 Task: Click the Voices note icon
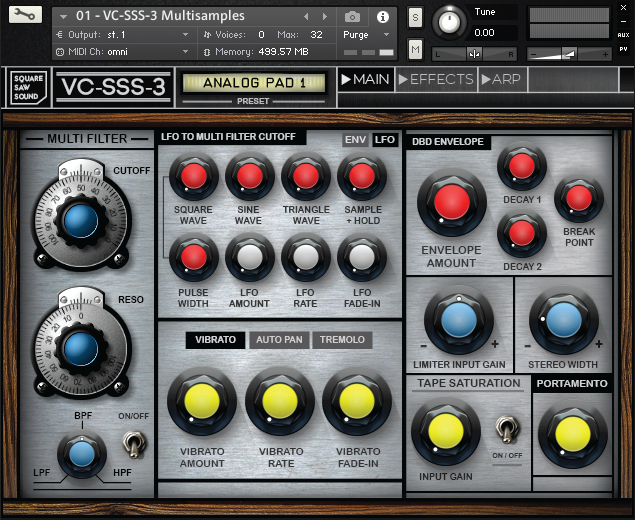pyautogui.click(x=207, y=35)
